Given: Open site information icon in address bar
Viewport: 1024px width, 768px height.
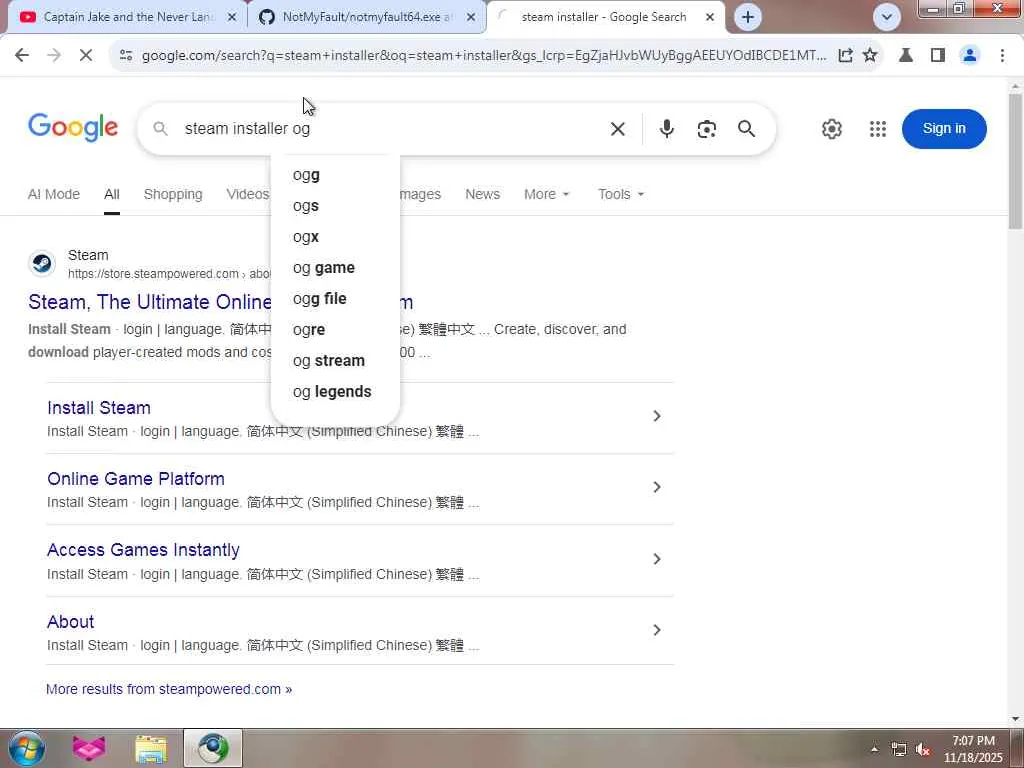Looking at the screenshot, I should (126, 56).
